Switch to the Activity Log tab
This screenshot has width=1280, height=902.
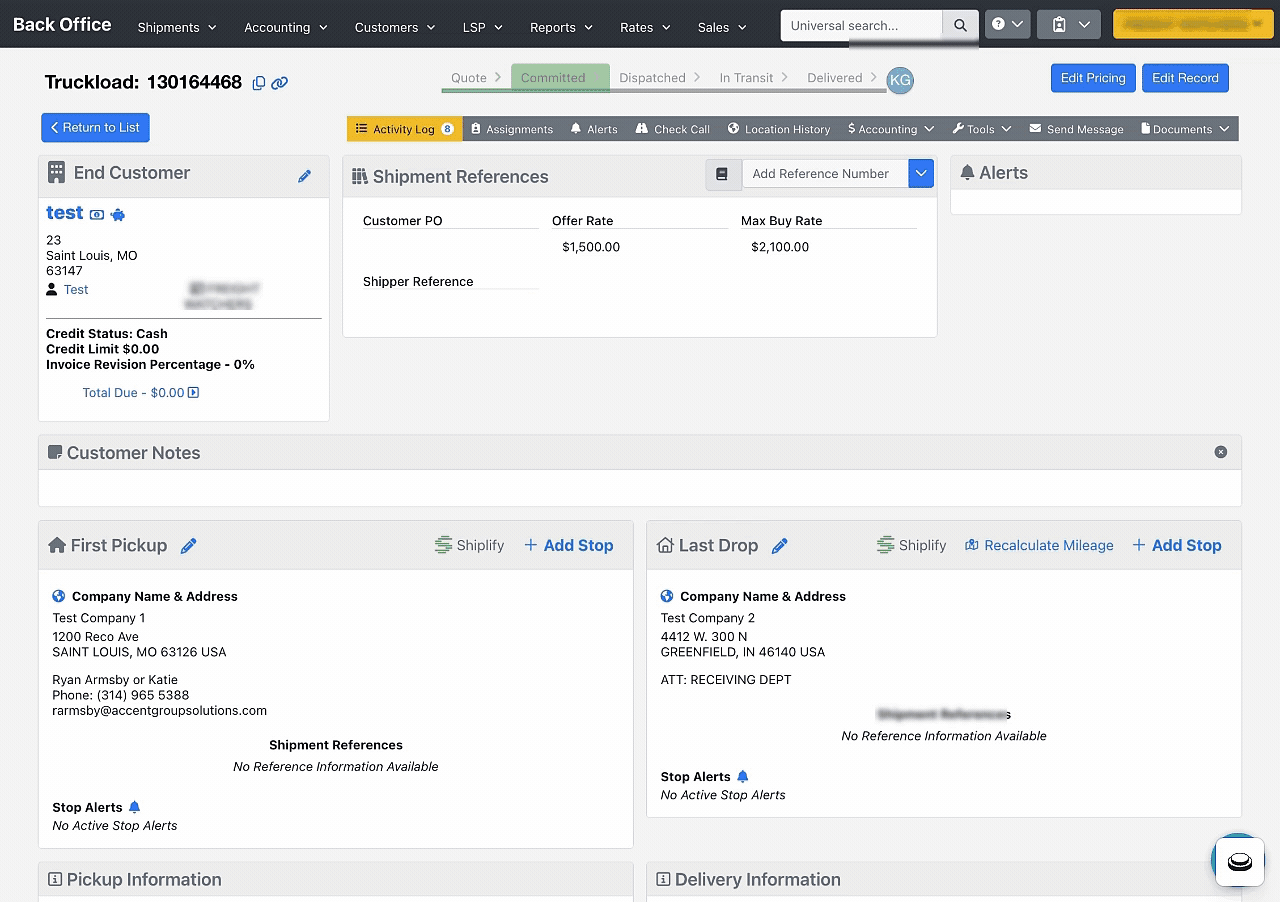405,129
